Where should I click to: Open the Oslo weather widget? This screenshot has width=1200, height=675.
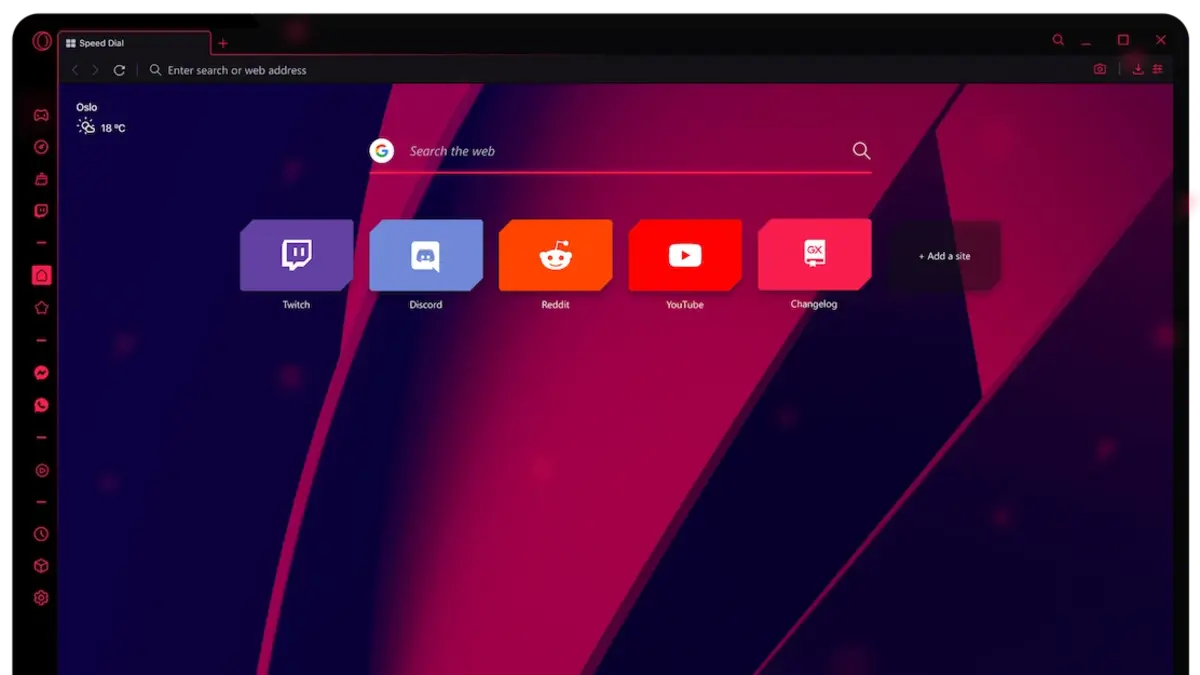pos(100,118)
